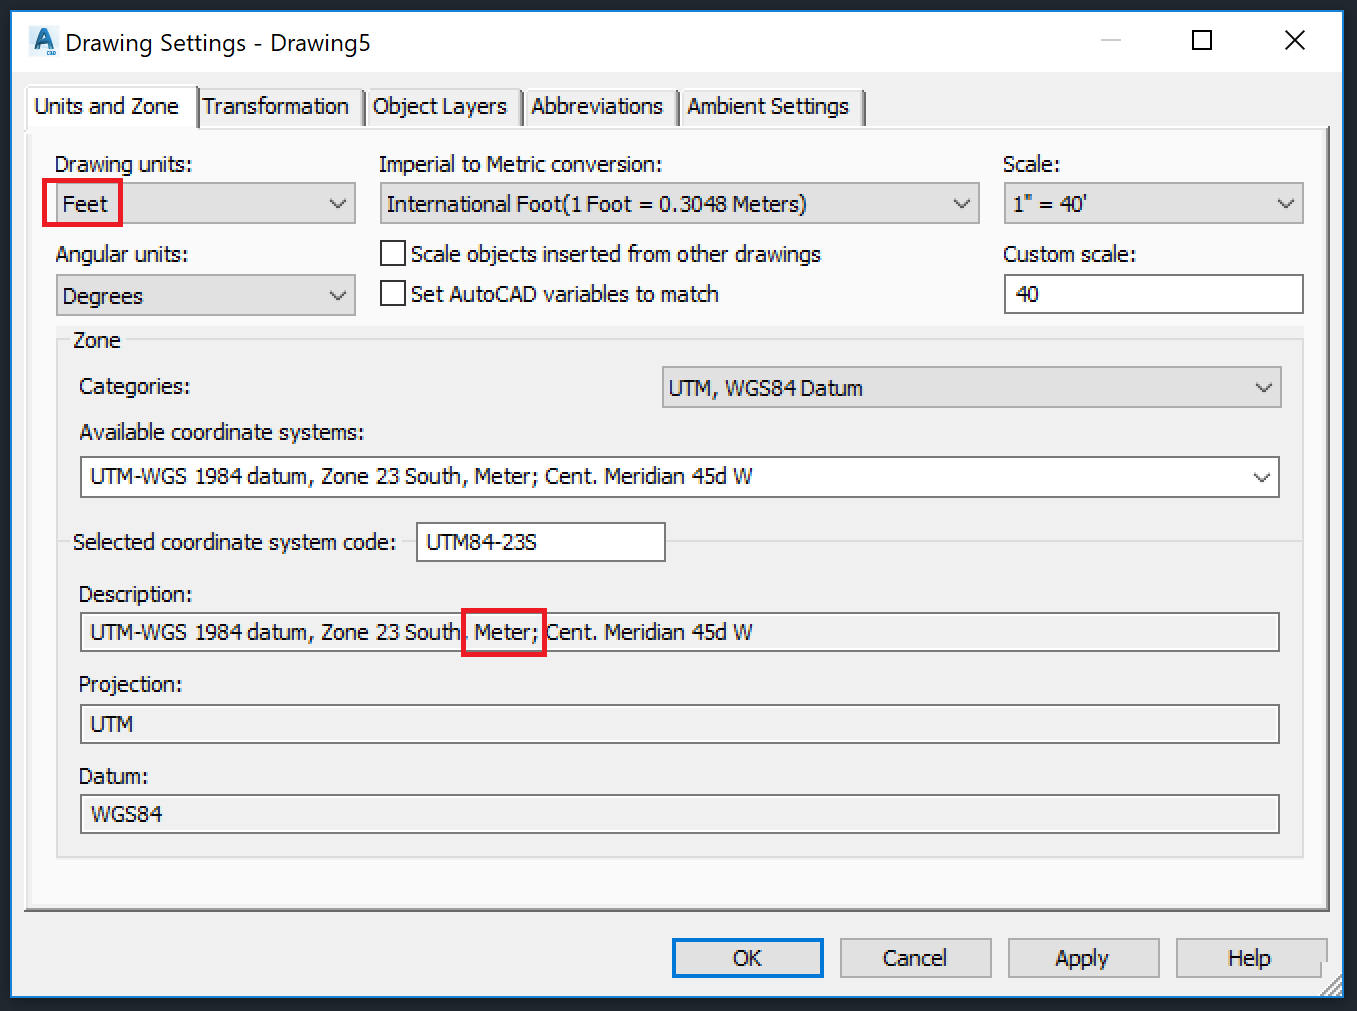Click the 'Drawing Settings - Drawing5' title text
This screenshot has width=1357, height=1011.
(218, 43)
